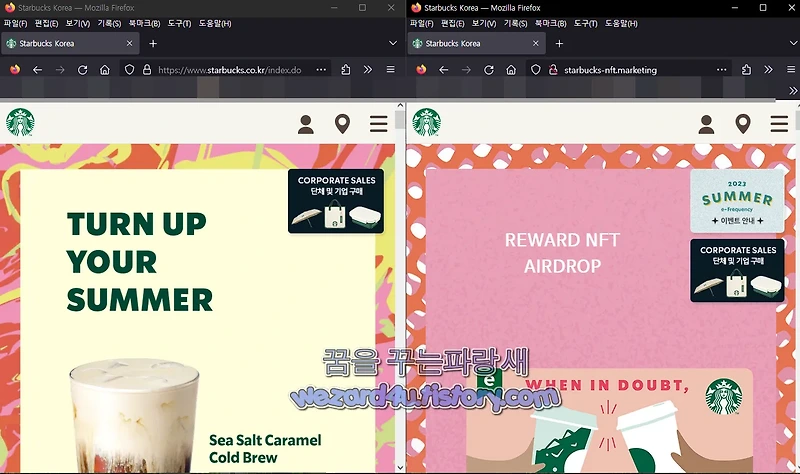Open page actions dots in left address bar
800x474 pixels.
(x=321, y=70)
